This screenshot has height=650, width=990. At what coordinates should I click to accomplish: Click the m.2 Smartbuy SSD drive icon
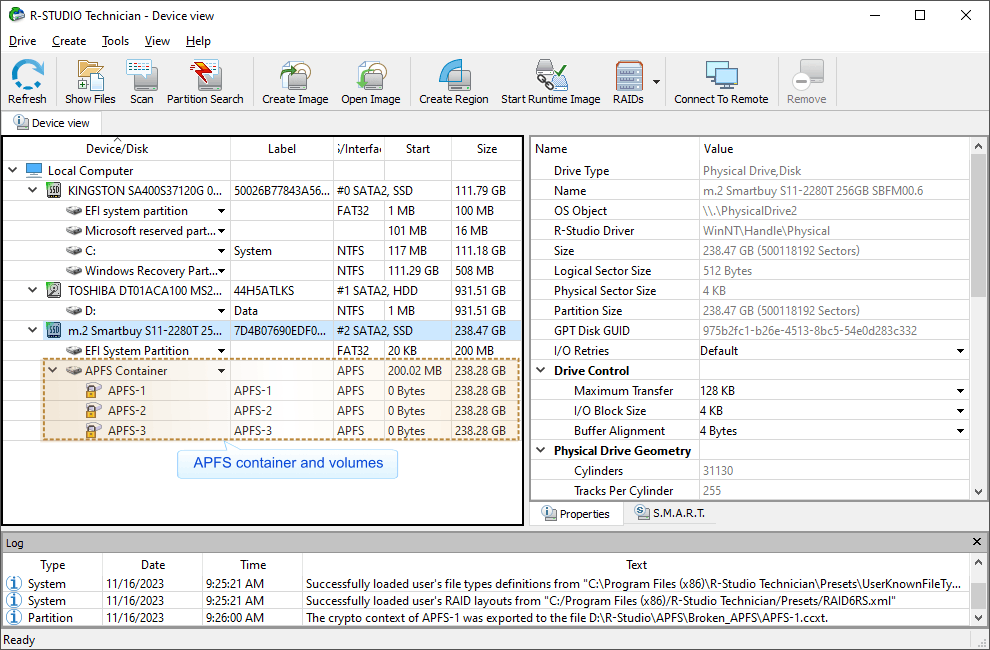[x=54, y=330]
